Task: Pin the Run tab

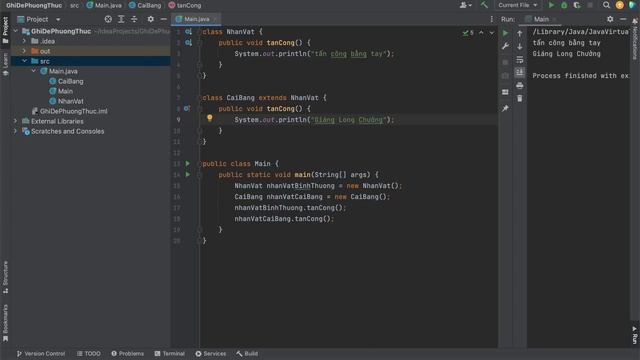Action: click(505, 108)
